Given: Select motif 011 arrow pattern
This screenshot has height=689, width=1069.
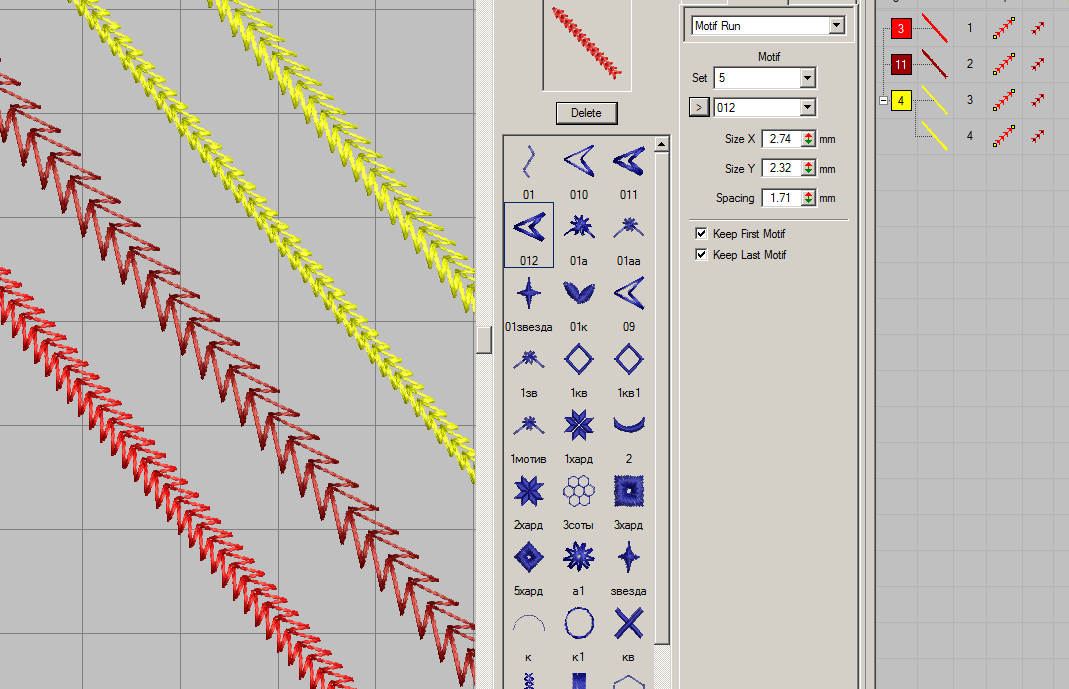Looking at the screenshot, I should click(x=628, y=163).
